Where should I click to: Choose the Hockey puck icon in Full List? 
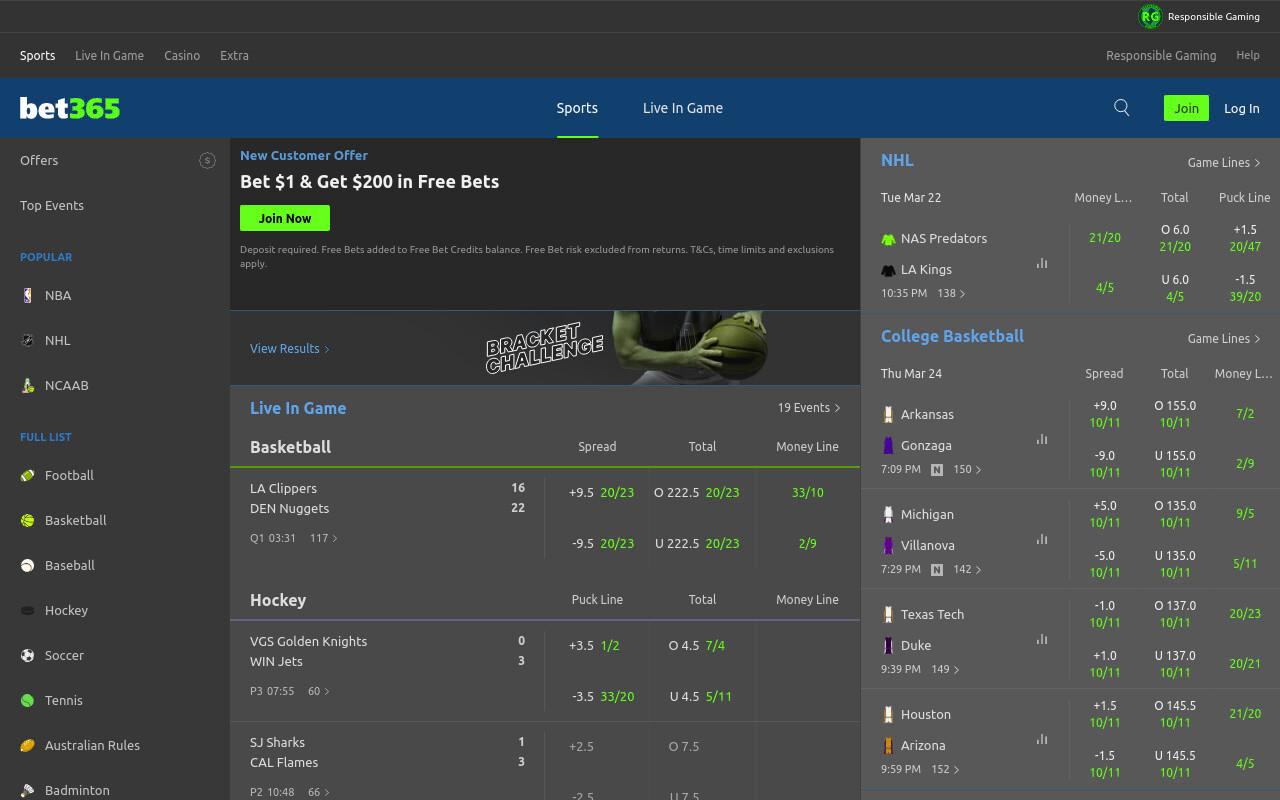[28, 610]
